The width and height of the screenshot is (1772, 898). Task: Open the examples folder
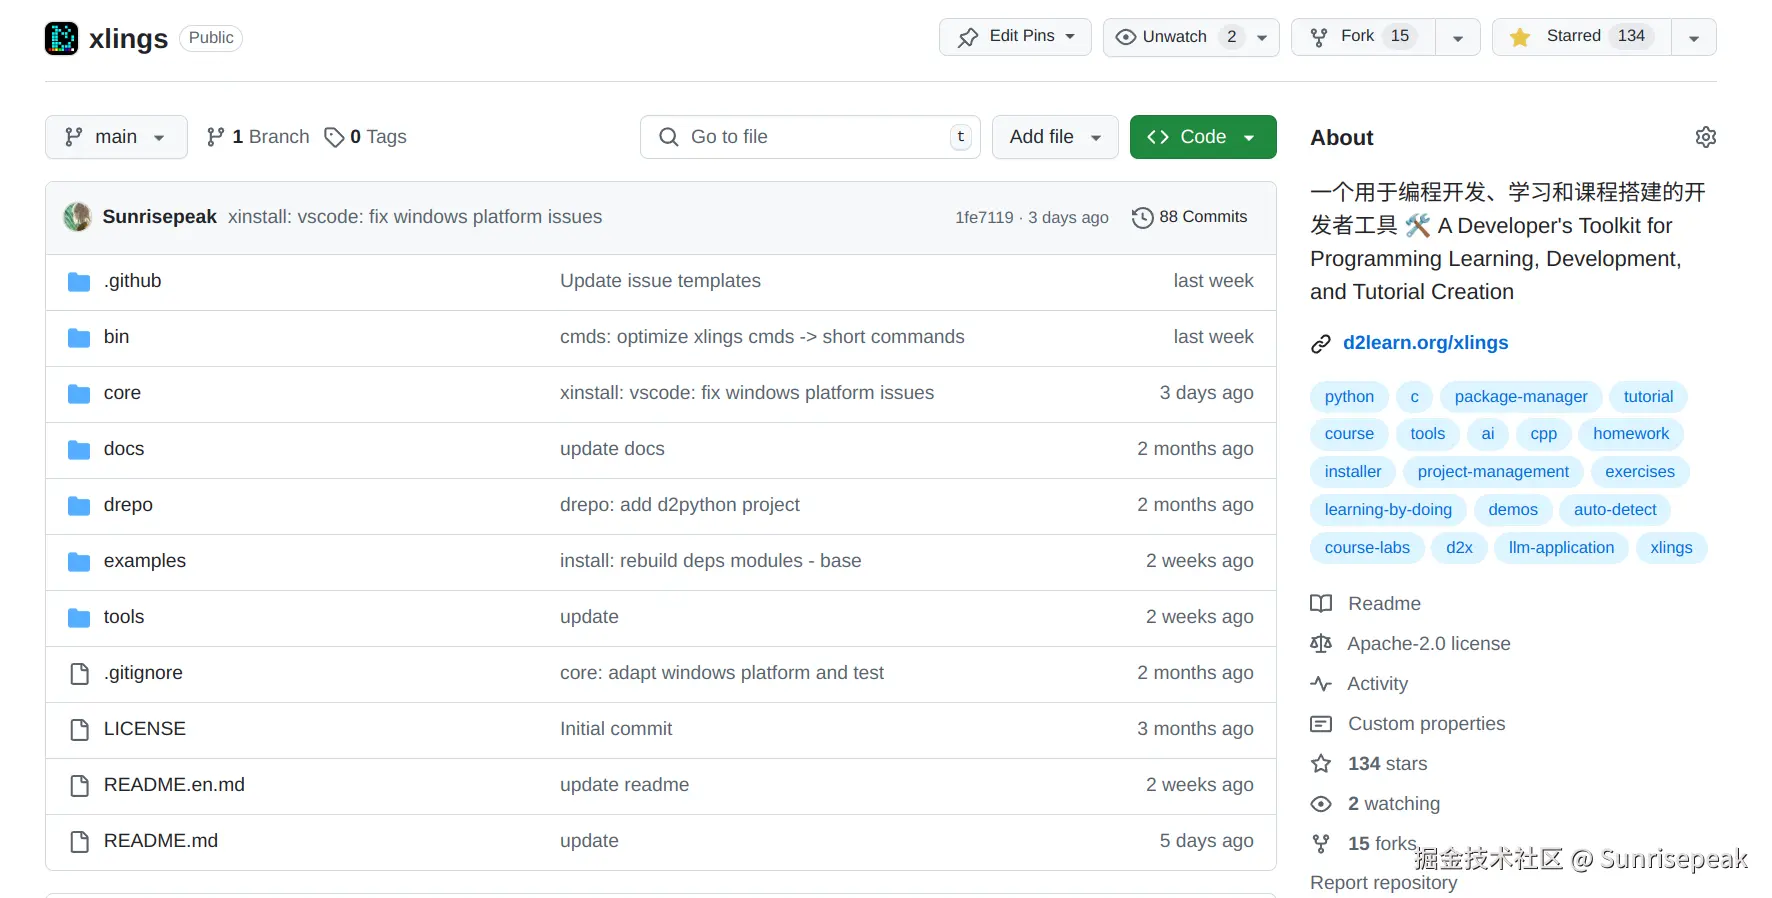pyautogui.click(x=145, y=561)
